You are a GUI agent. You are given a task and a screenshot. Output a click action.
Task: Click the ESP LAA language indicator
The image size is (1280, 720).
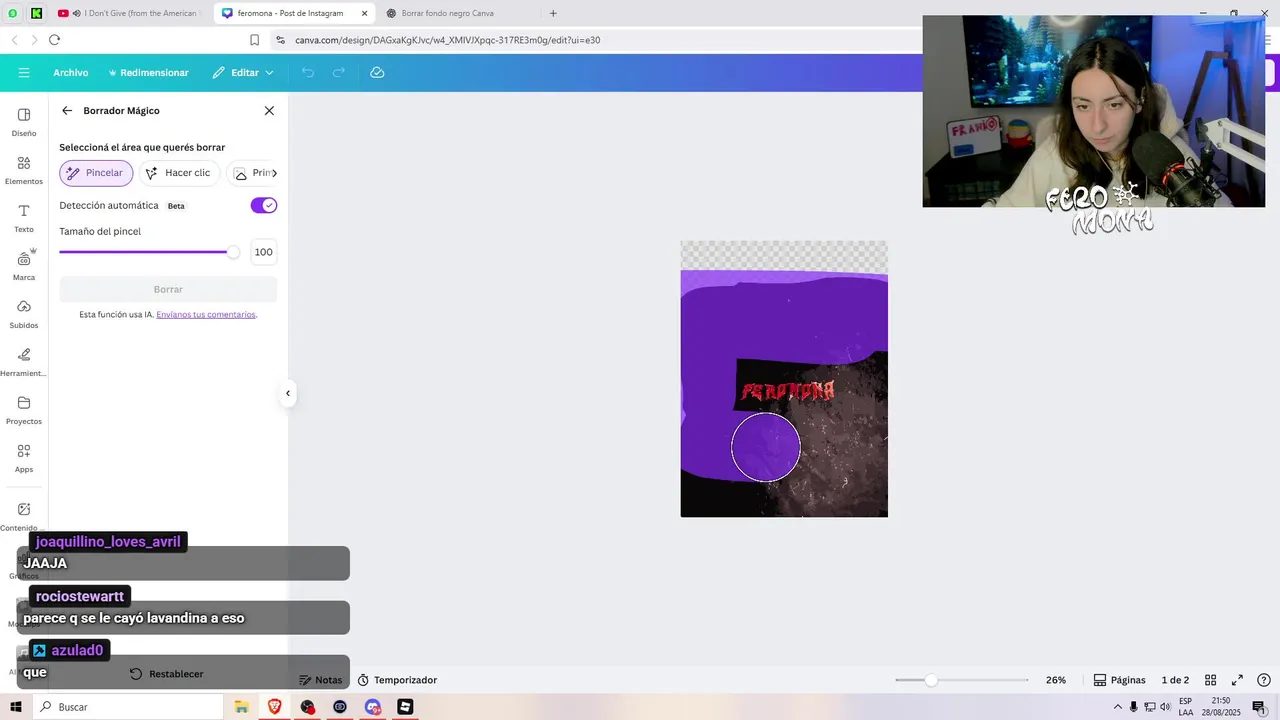point(1185,707)
